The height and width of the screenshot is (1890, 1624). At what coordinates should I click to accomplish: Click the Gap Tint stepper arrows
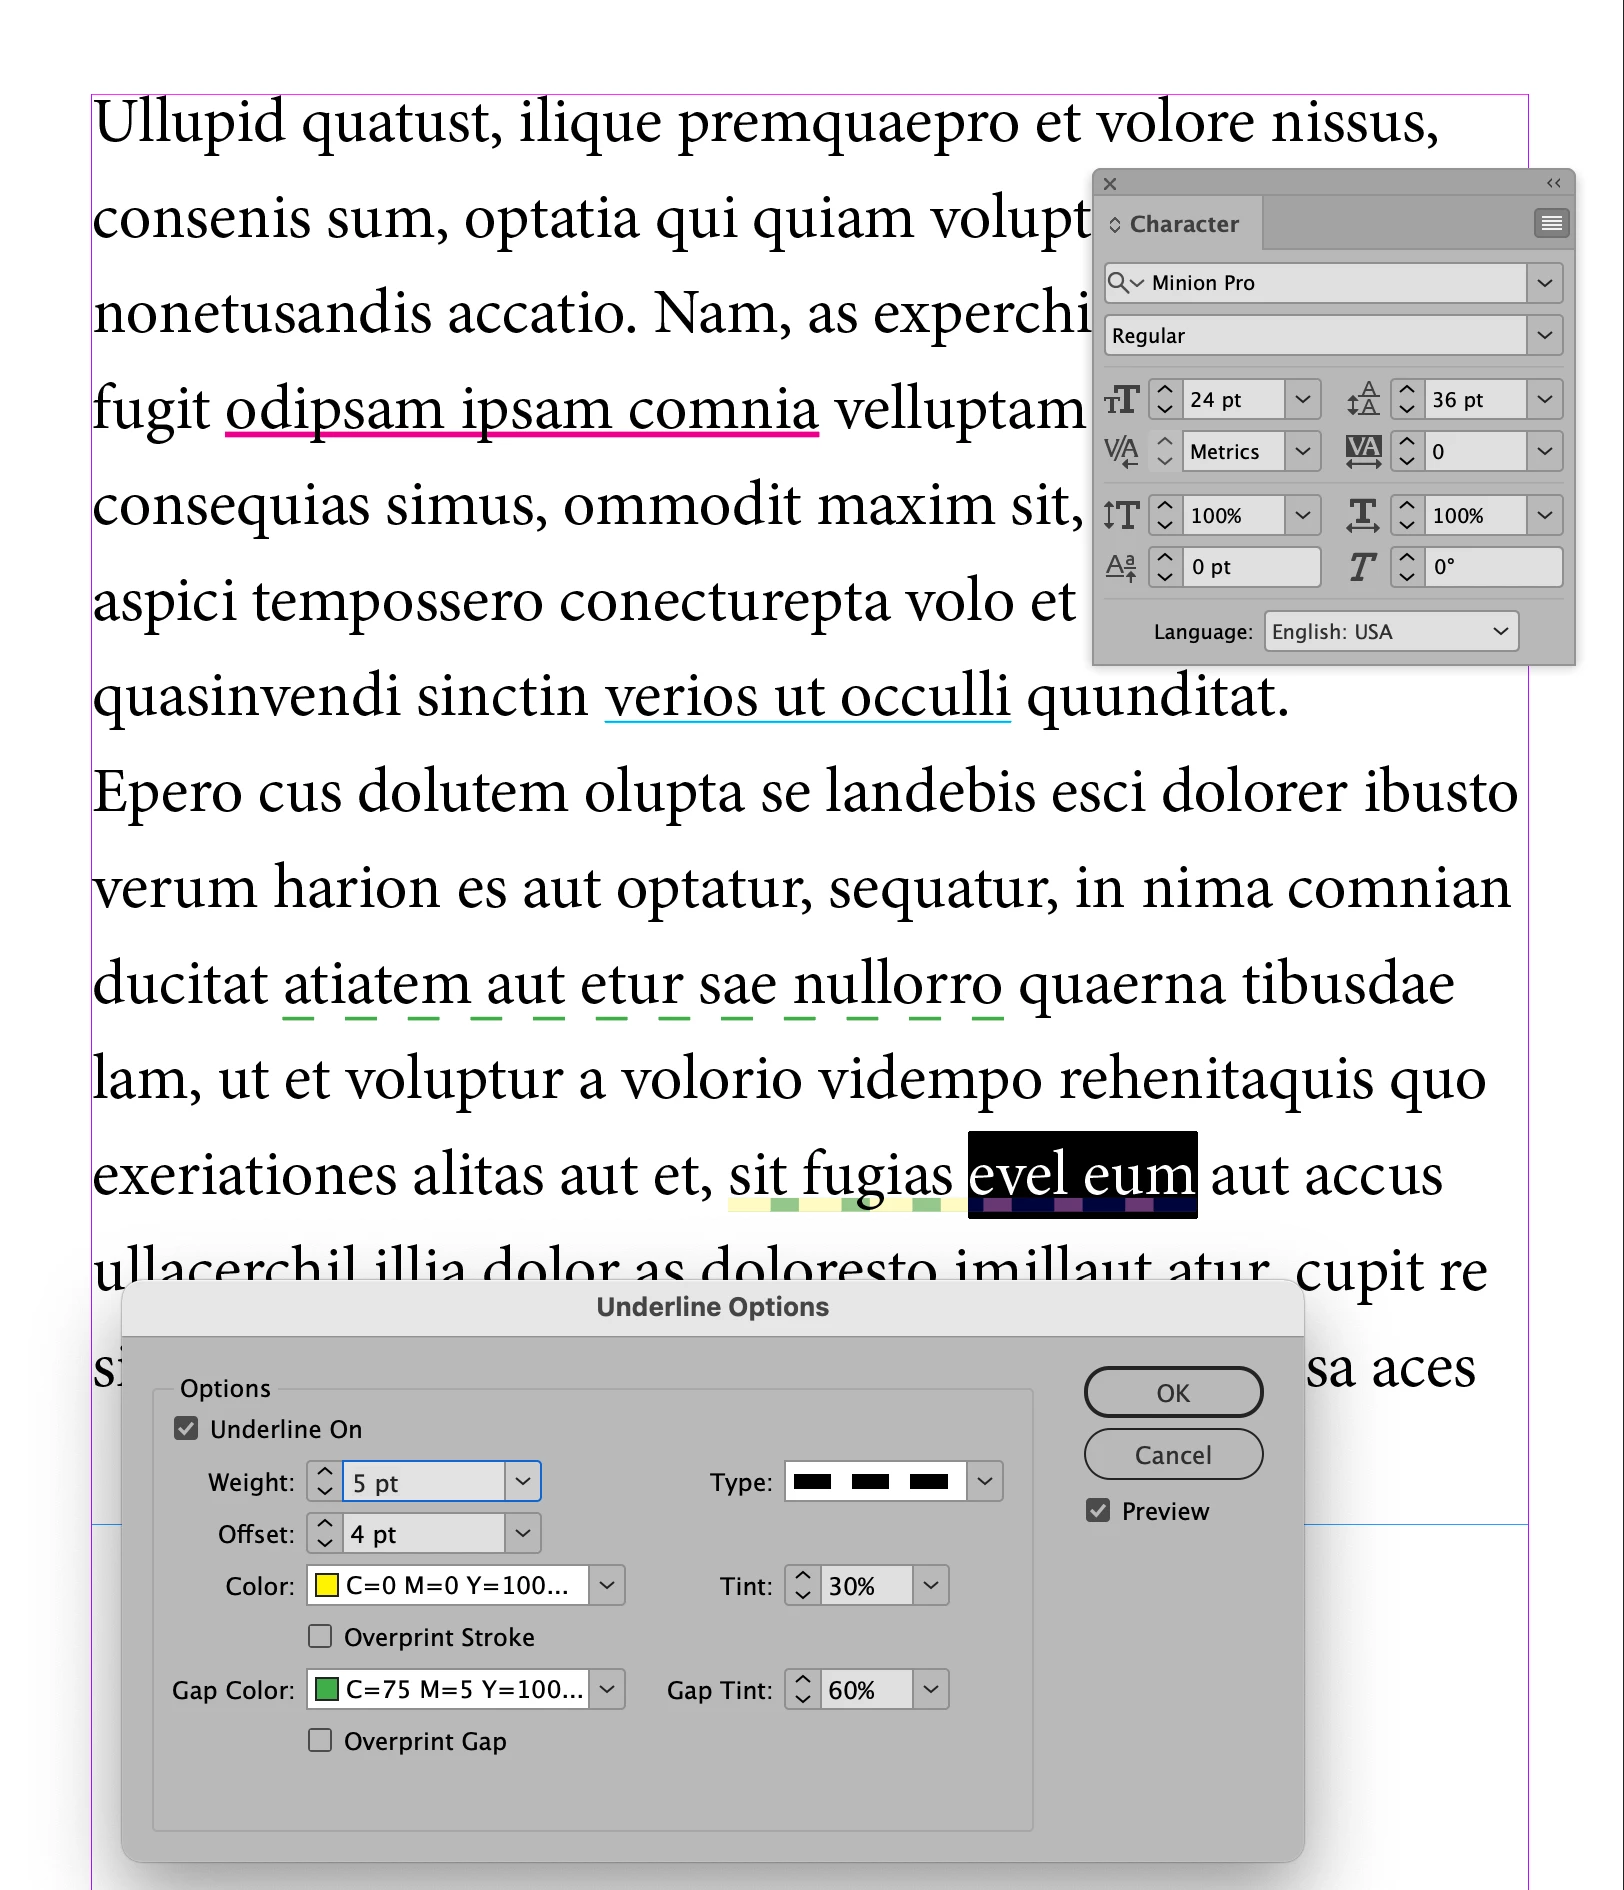pos(803,1690)
